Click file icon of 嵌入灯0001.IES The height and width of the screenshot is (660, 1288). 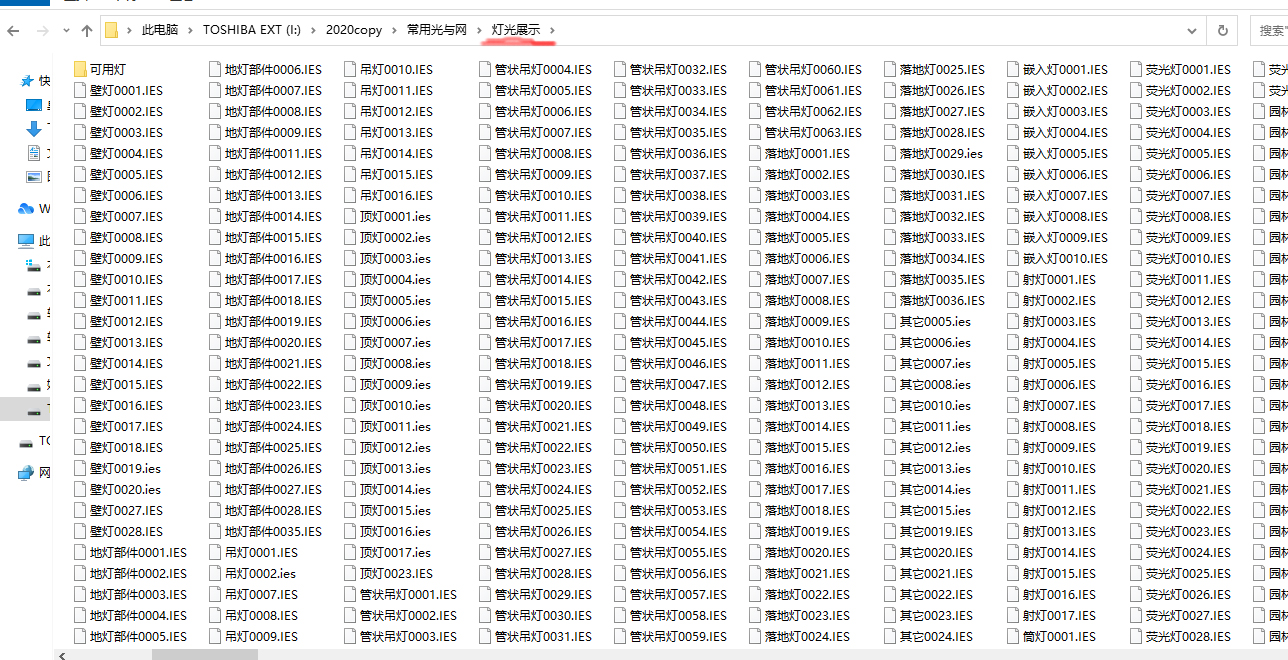(1014, 69)
